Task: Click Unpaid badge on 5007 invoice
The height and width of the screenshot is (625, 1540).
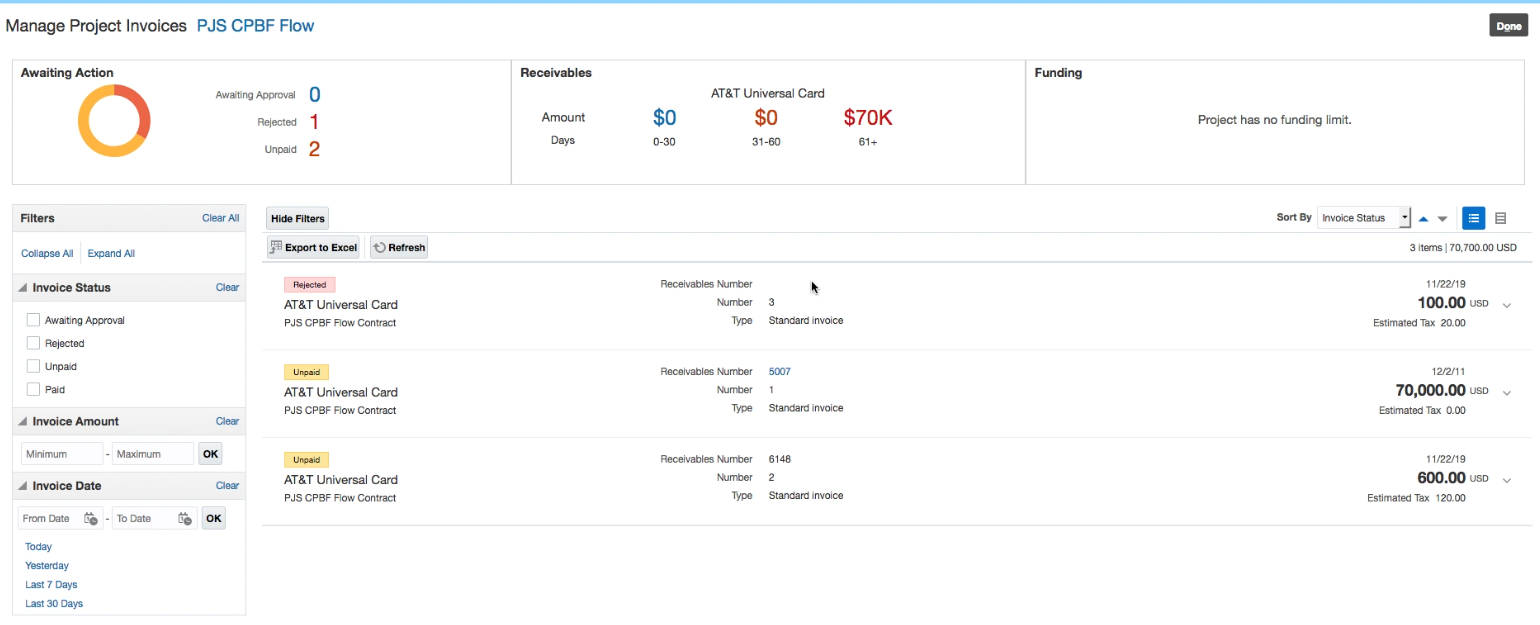Action: tap(306, 372)
